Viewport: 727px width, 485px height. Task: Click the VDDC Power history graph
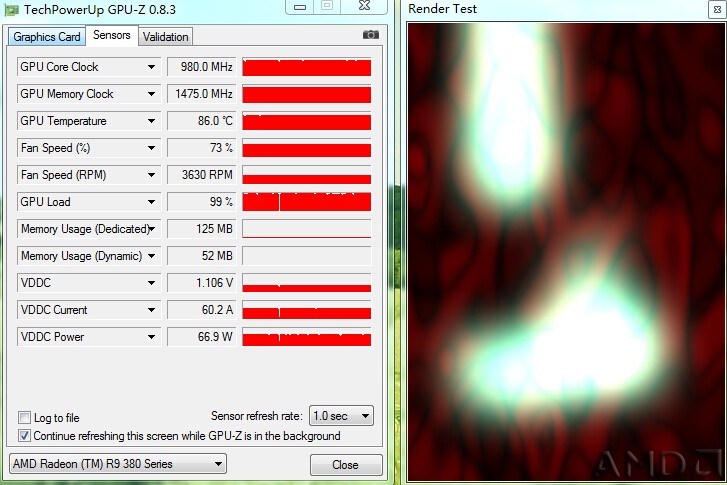coord(306,337)
